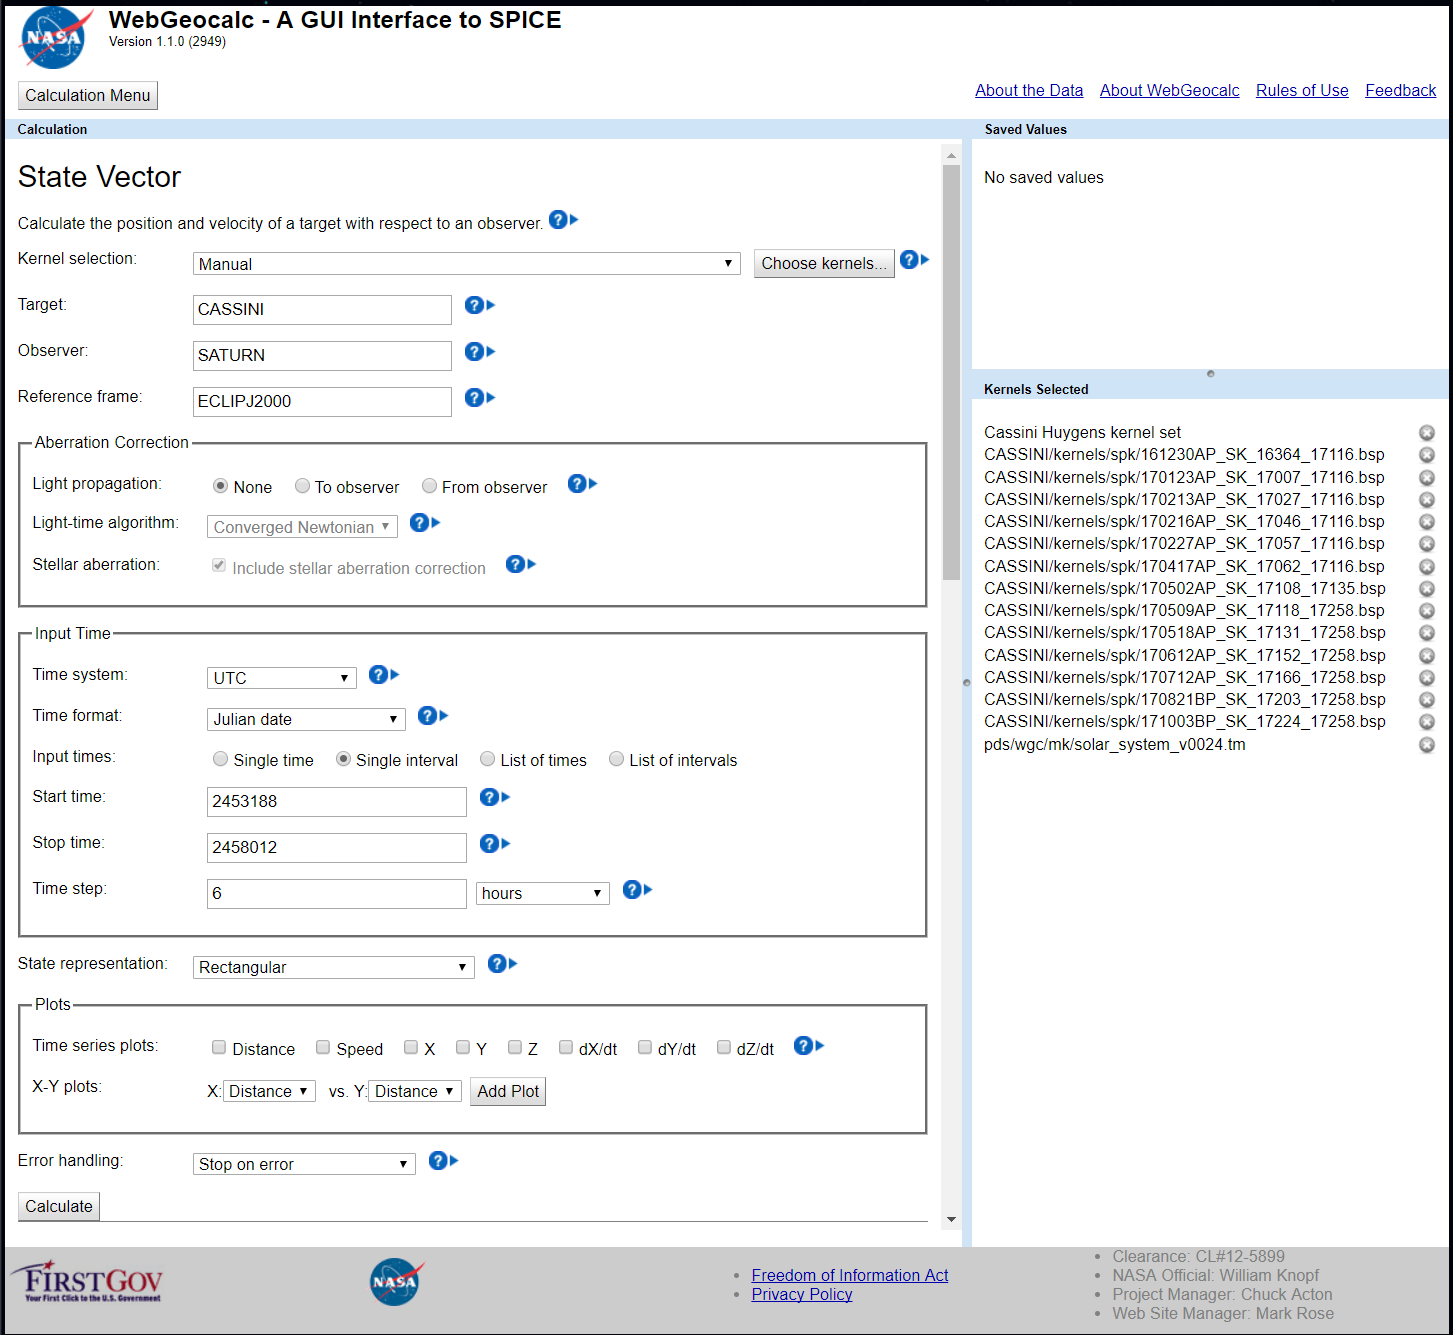
Task: Show help for Observer field
Action: click(x=480, y=351)
